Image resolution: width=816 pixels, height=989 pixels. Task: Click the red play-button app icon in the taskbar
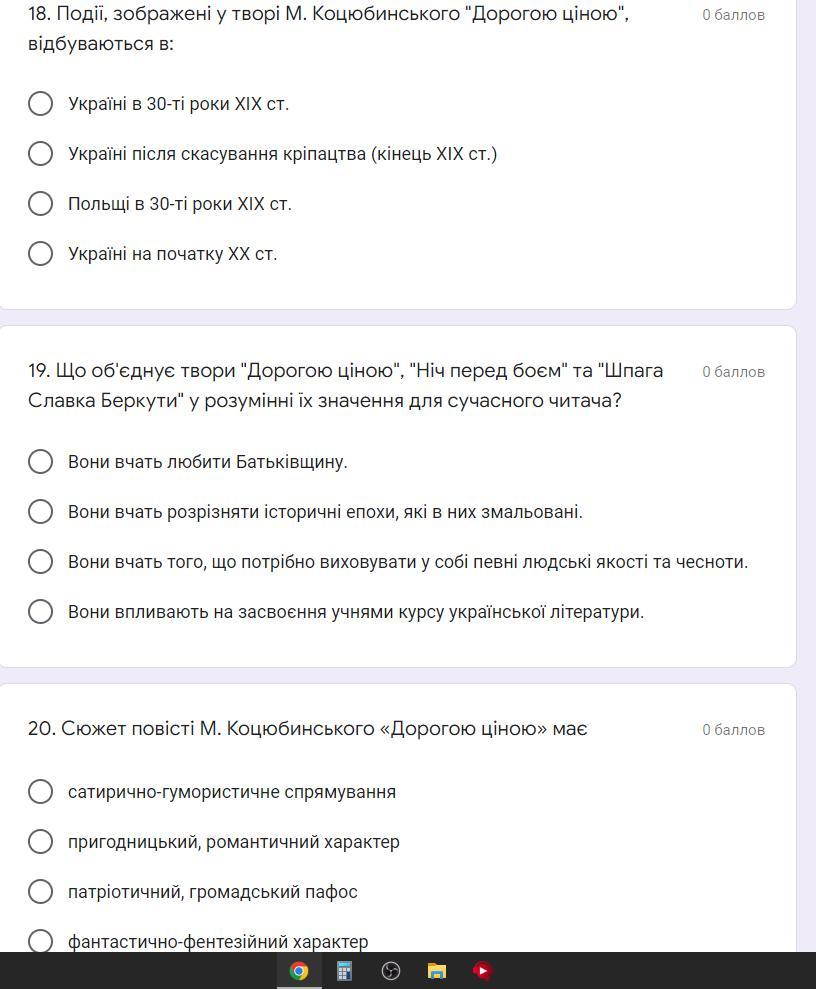click(483, 971)
